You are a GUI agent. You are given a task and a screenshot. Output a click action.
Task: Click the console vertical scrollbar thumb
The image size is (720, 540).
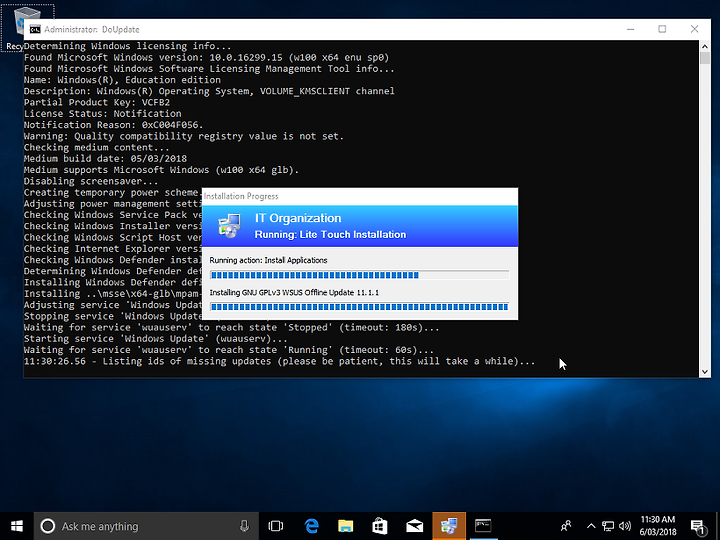[x=705, y=58]
